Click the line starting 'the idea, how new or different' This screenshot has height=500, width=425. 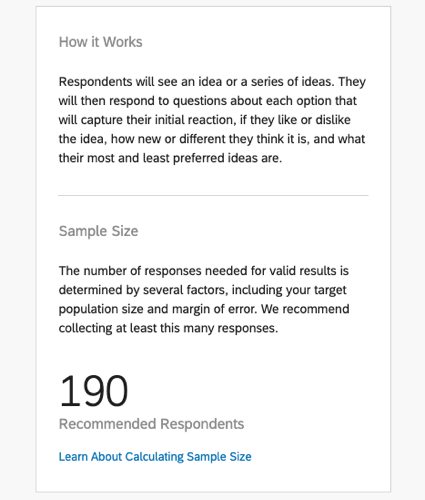212,139
